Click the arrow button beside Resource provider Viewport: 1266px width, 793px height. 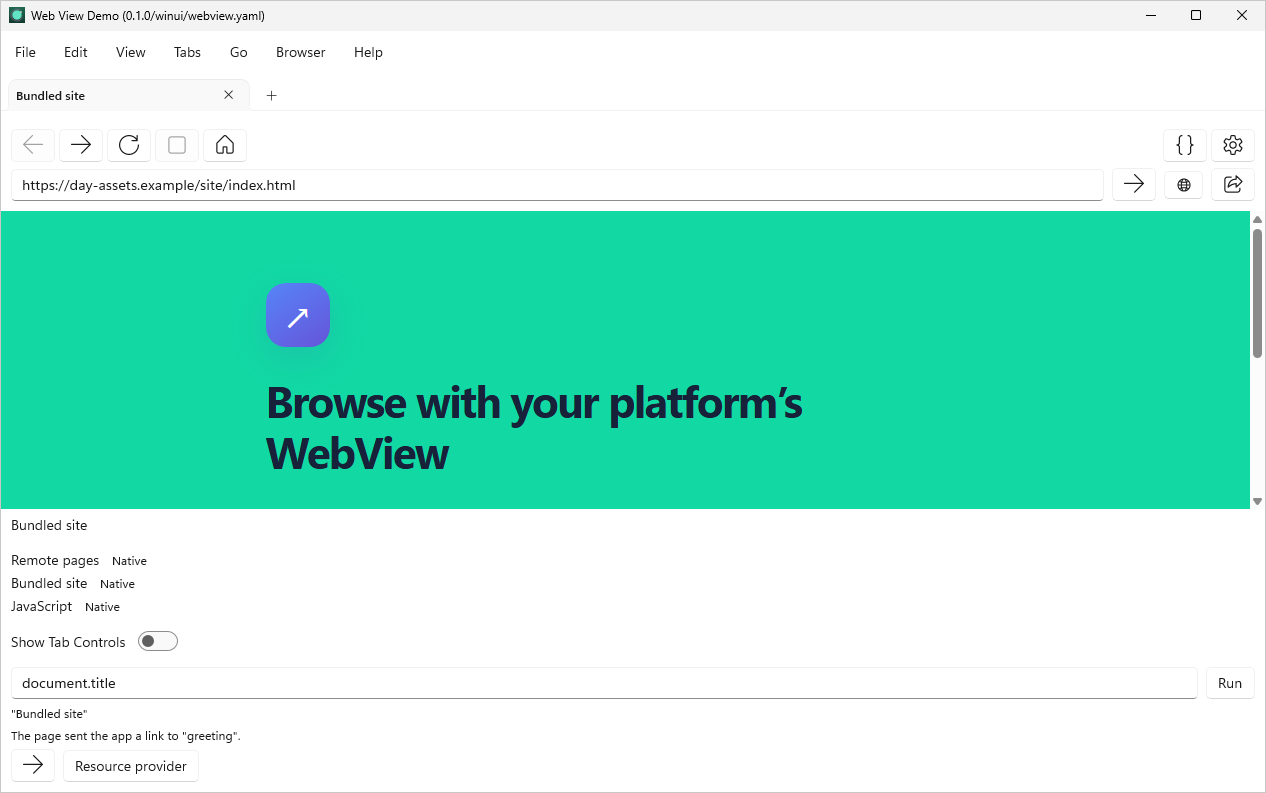click(33, 765)
